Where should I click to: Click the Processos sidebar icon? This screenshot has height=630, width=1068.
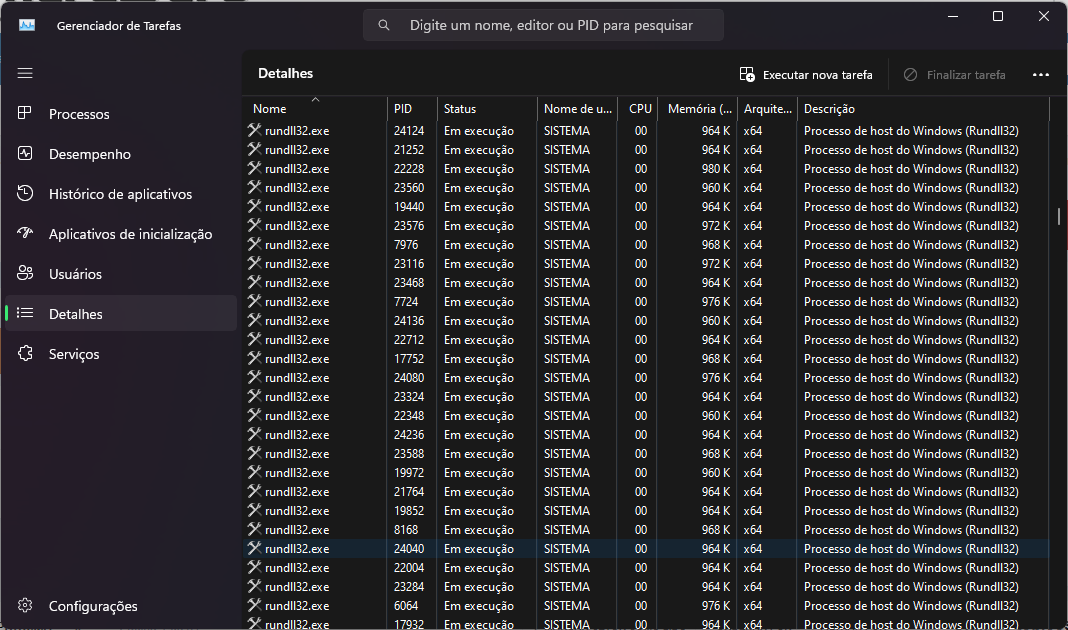coord(25,113)
